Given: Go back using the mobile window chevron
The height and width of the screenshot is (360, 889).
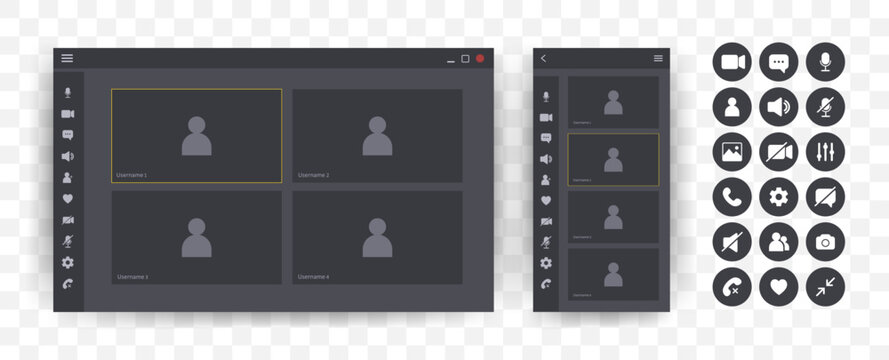Looking at the screenshot, I should (x=543, y=58).
